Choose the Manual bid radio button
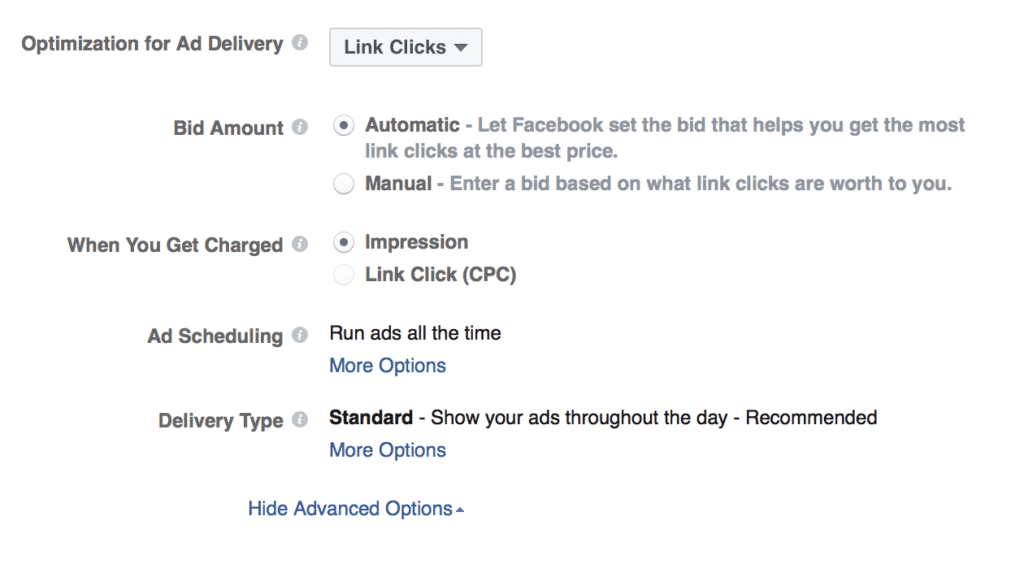The image size is (1024, 577). pyautogui.click(x=344, y=184)
